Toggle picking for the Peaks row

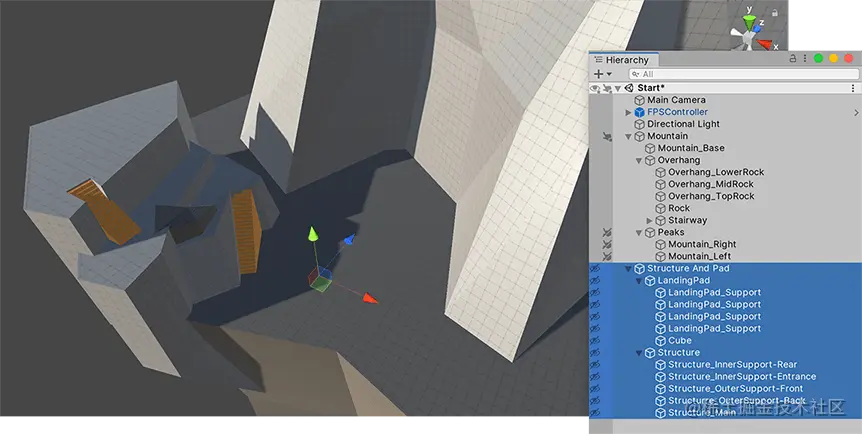coord(607,233)
